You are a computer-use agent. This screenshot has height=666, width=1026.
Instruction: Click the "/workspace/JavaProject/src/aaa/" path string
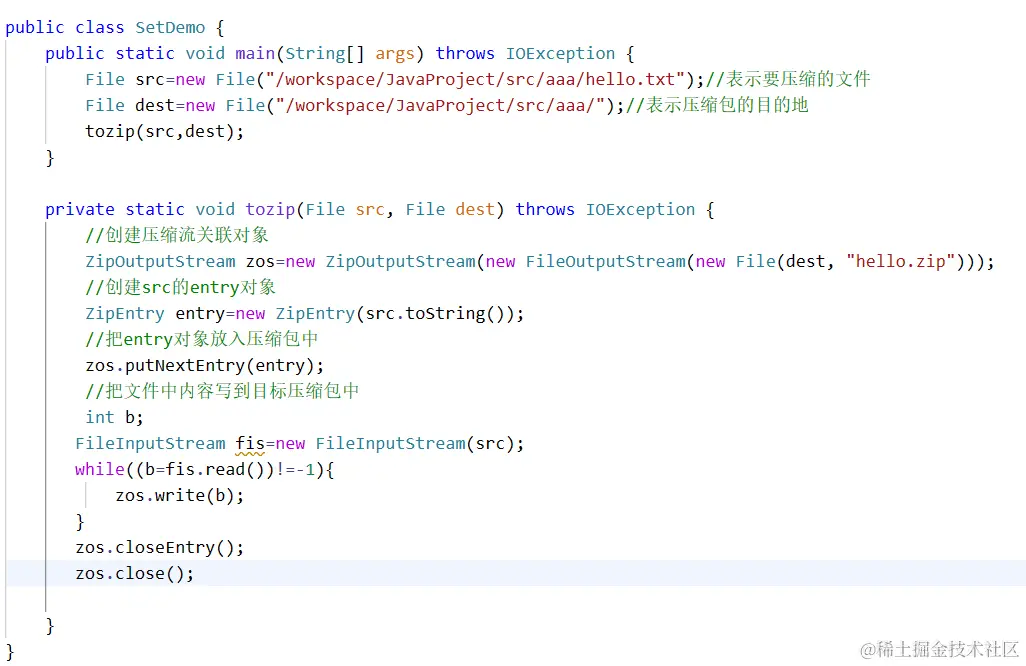[x=441, y=105]
